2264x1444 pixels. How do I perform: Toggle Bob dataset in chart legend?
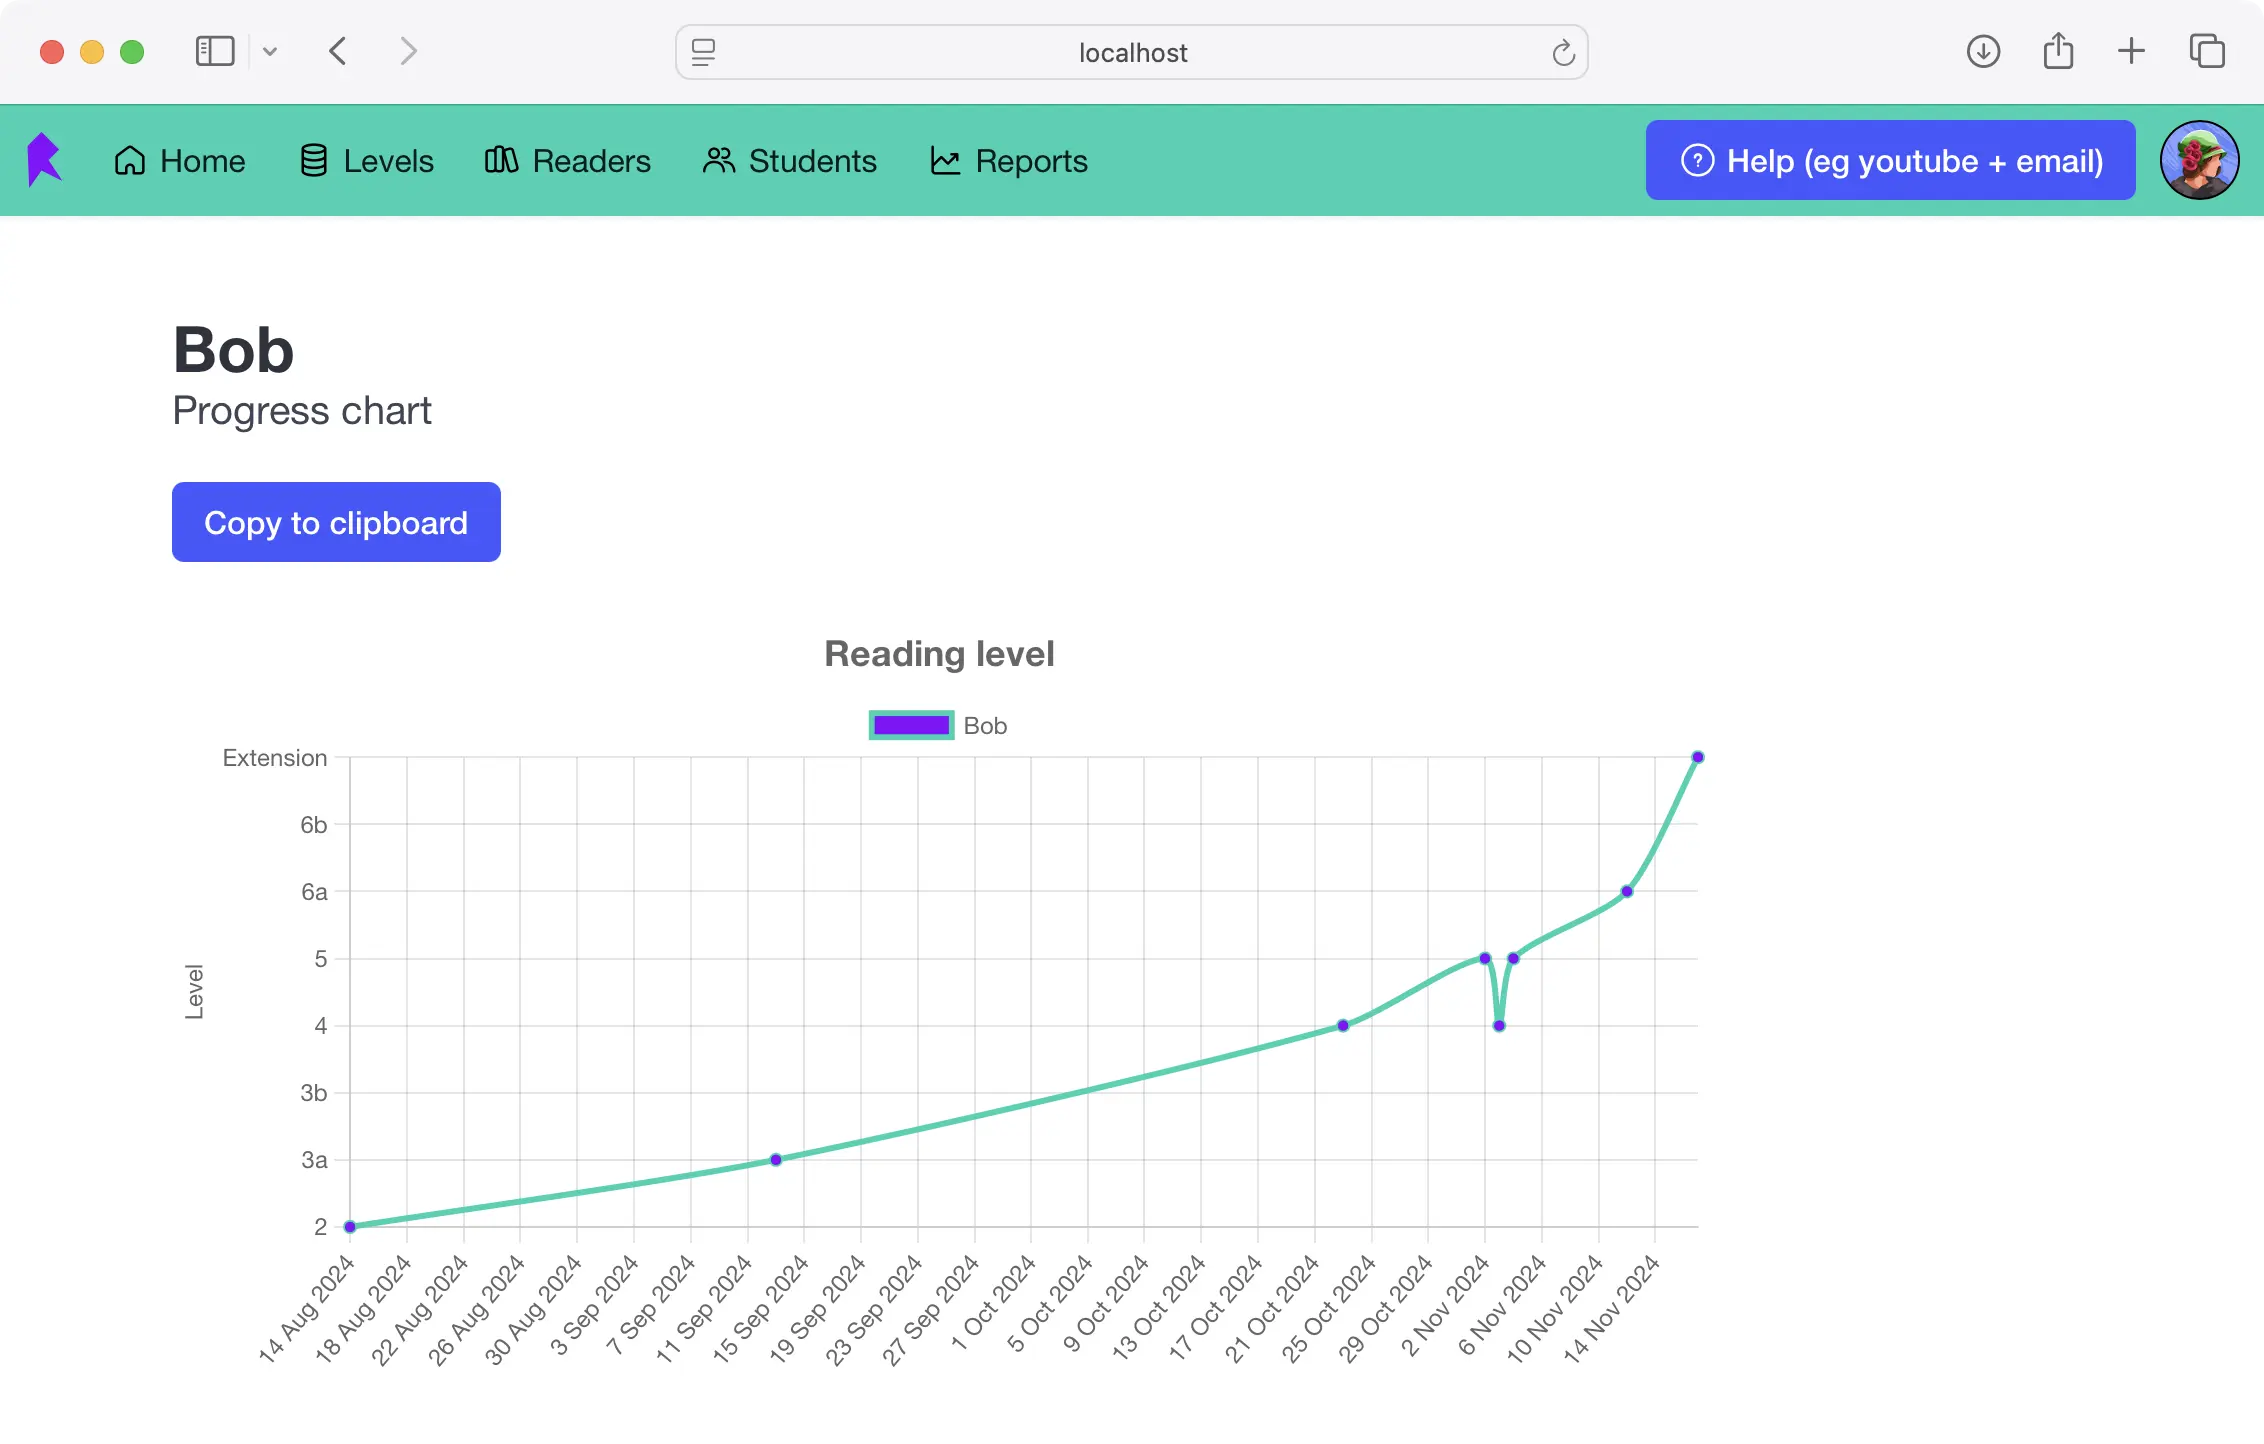tap(911, 725)
